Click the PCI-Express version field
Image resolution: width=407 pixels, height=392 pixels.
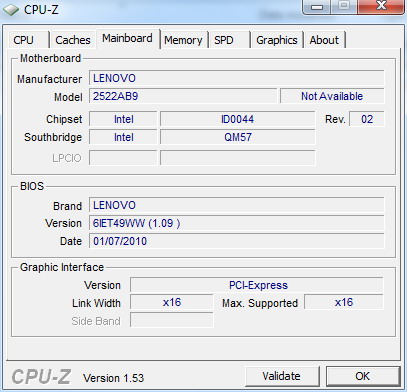point(257,285)
